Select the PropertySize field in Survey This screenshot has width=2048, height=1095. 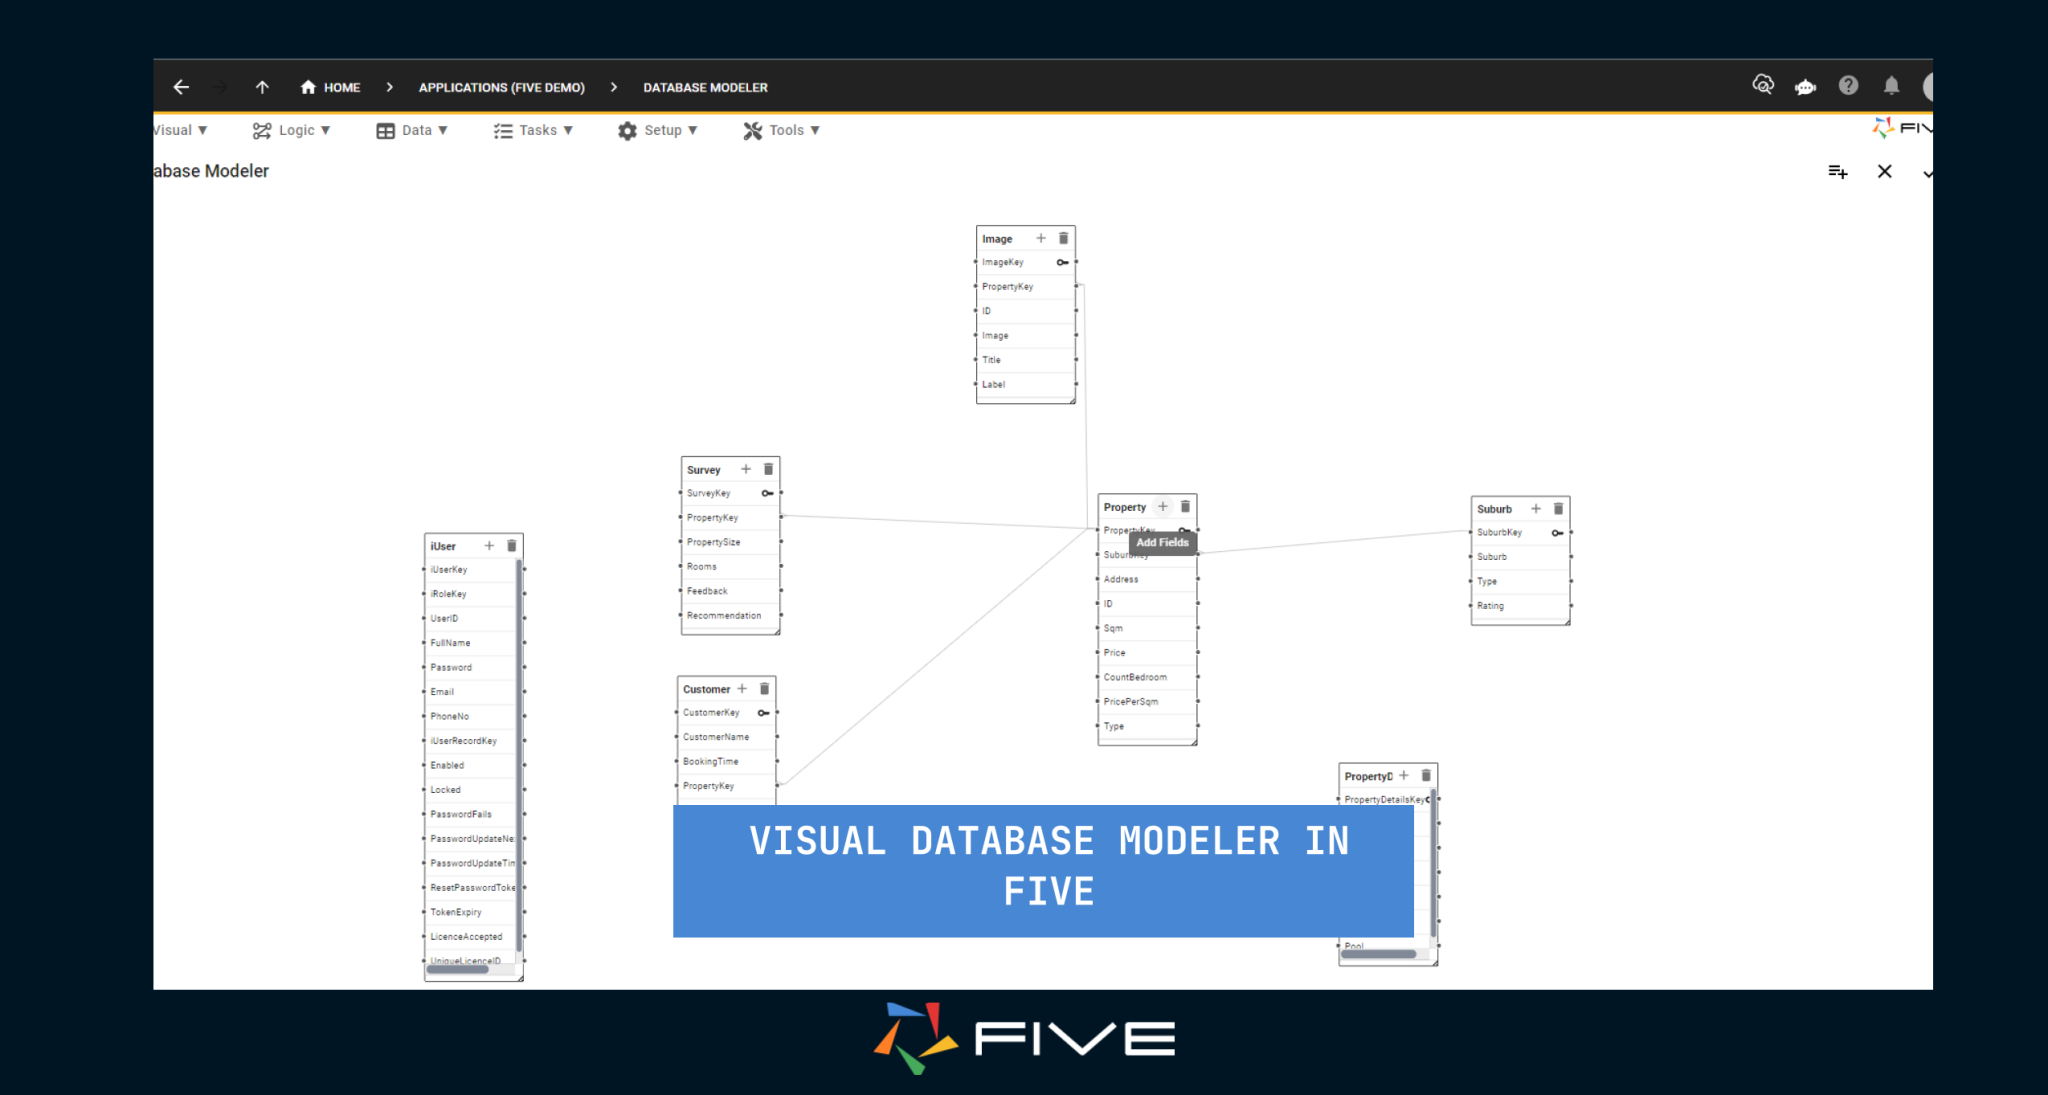click(x=730, y=542)
